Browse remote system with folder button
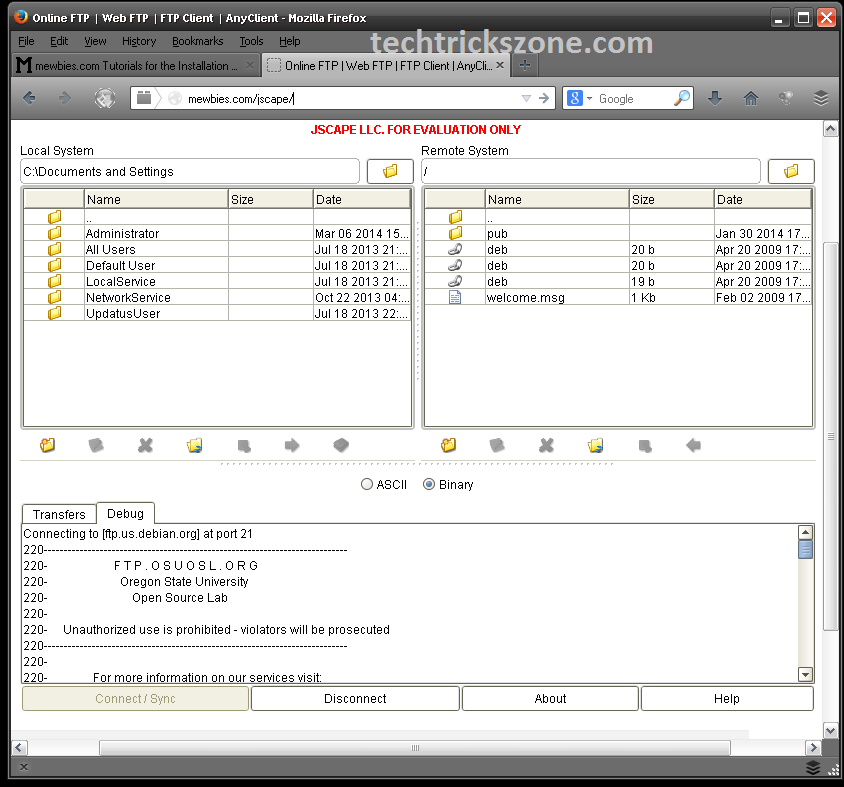 (x=791, y=171)
